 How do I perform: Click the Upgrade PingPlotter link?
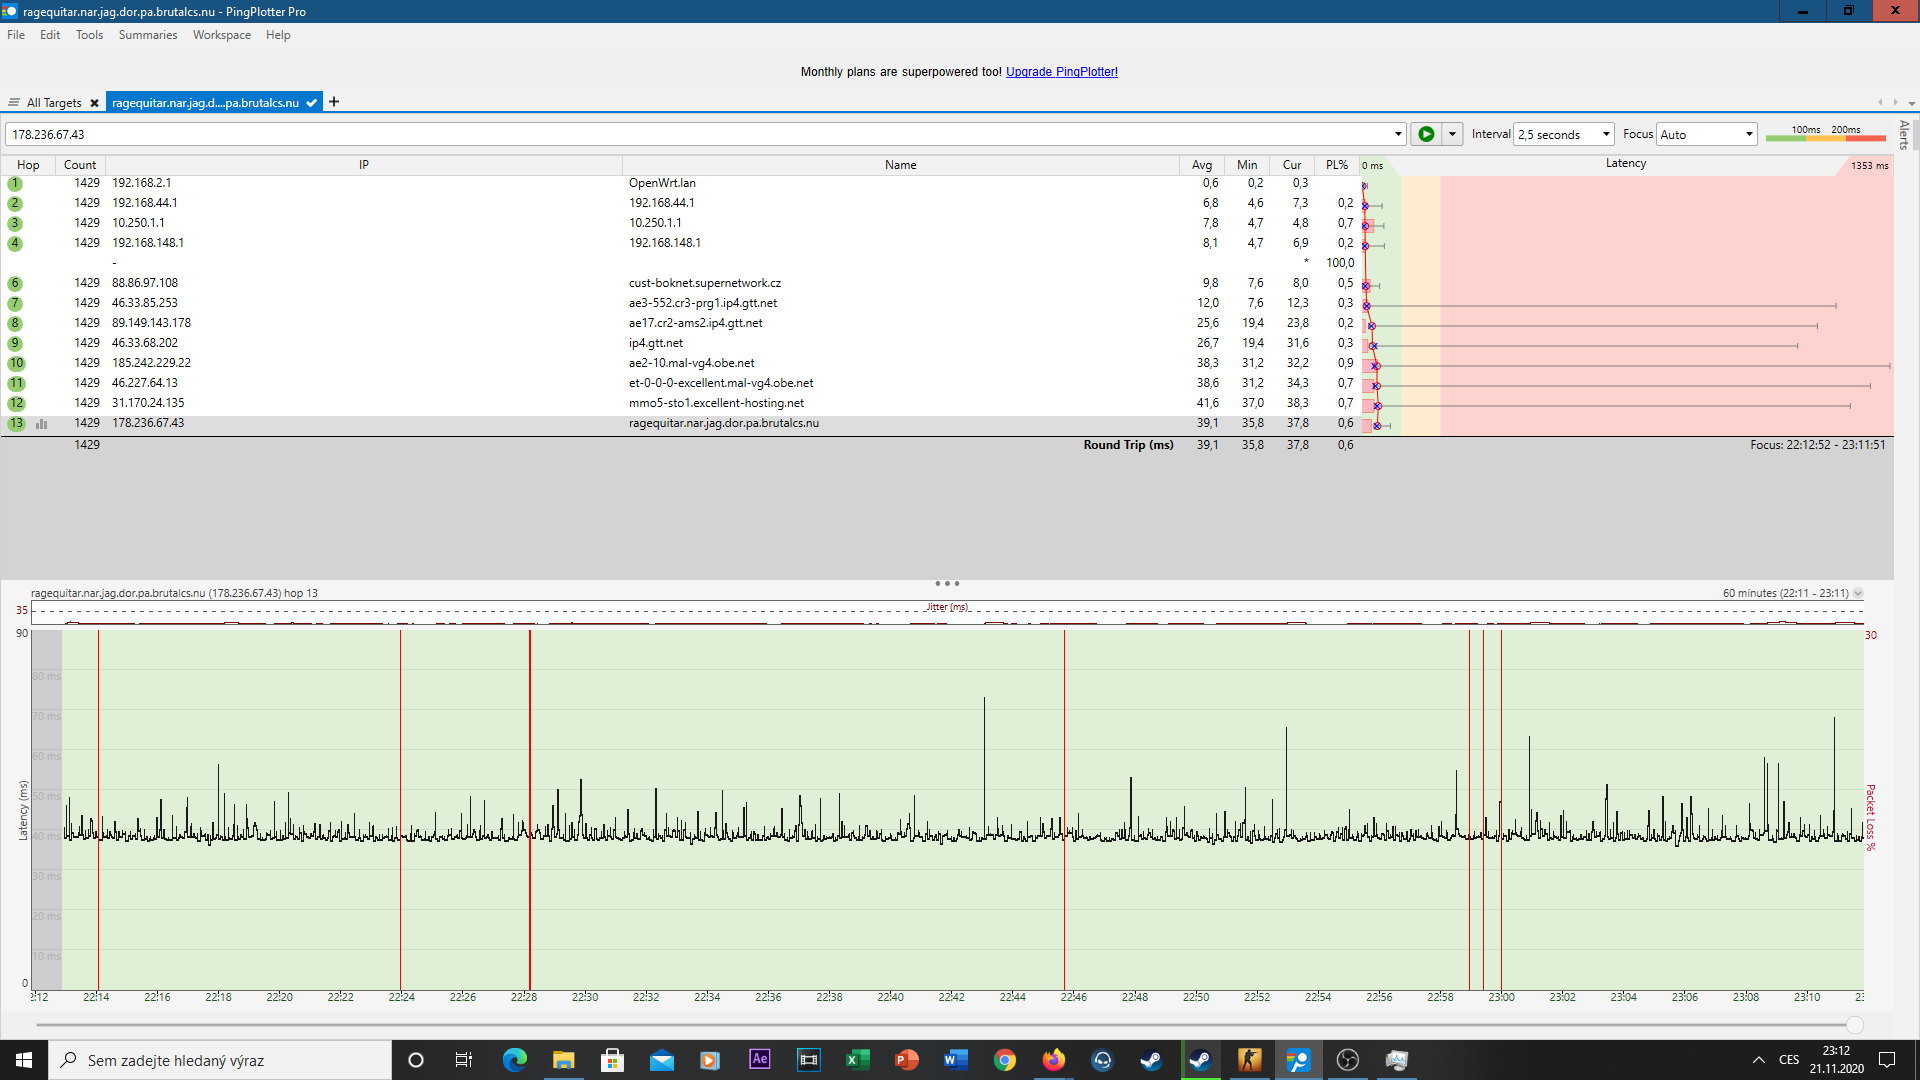tap(1061, 72)
